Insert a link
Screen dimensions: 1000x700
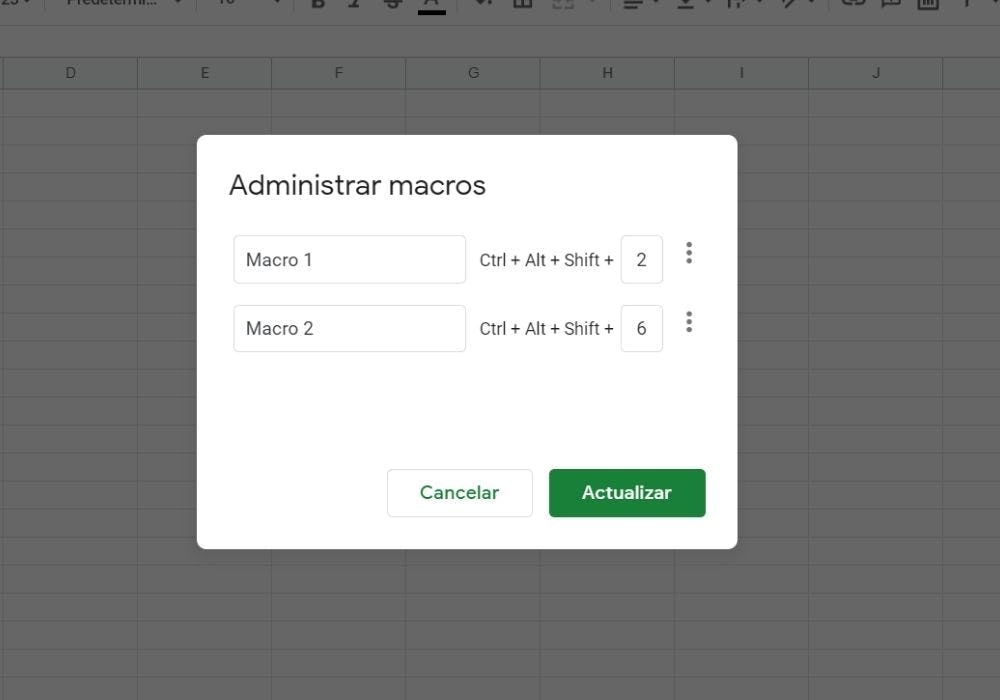(851, 4)
